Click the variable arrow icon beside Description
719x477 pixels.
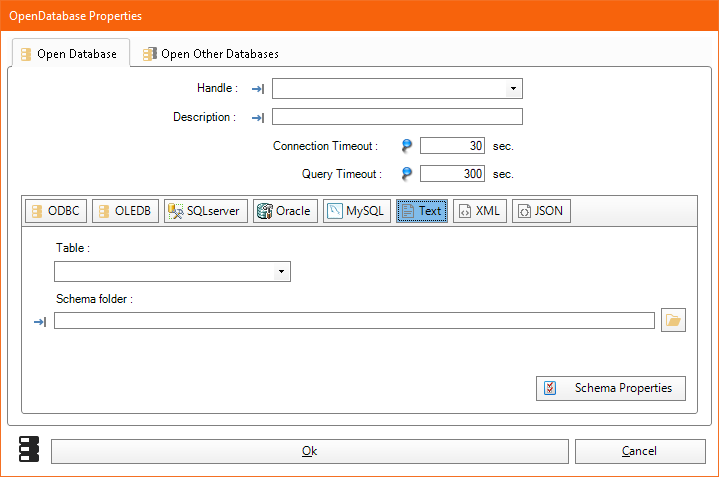(x=258, y=118)
